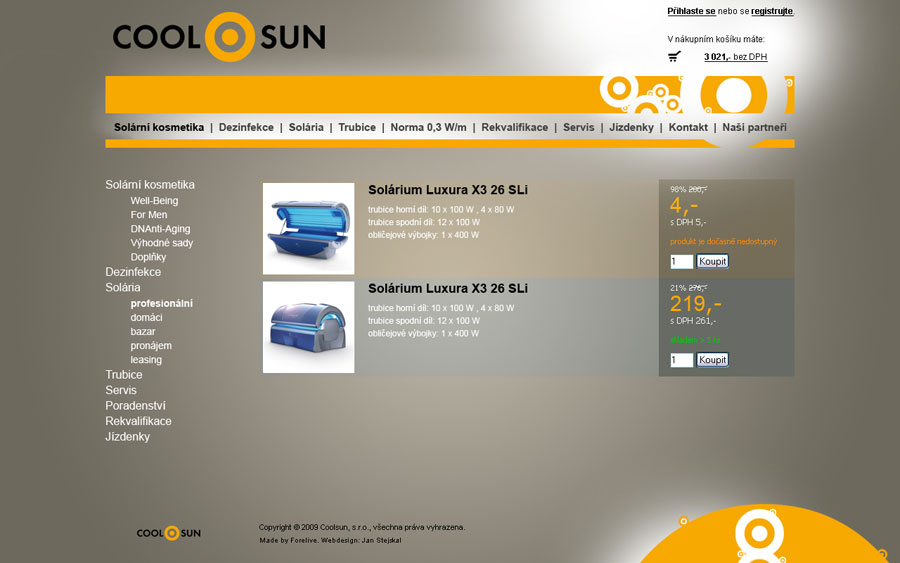900x563 pixels.
Task: Focus quantity field for 4,- product
Action: (681, 262)
